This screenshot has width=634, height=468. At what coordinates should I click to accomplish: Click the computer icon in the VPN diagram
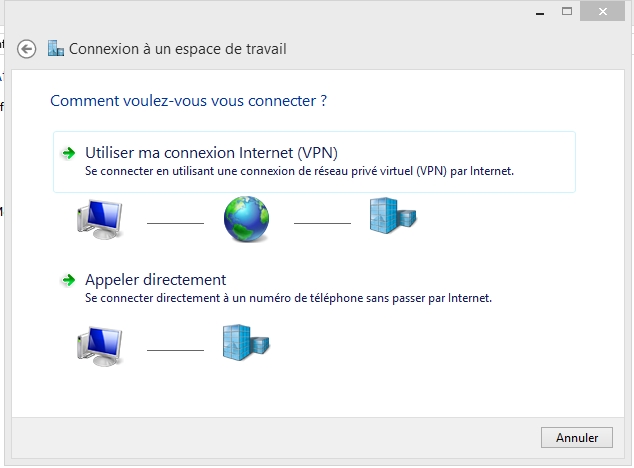[100, 219]
